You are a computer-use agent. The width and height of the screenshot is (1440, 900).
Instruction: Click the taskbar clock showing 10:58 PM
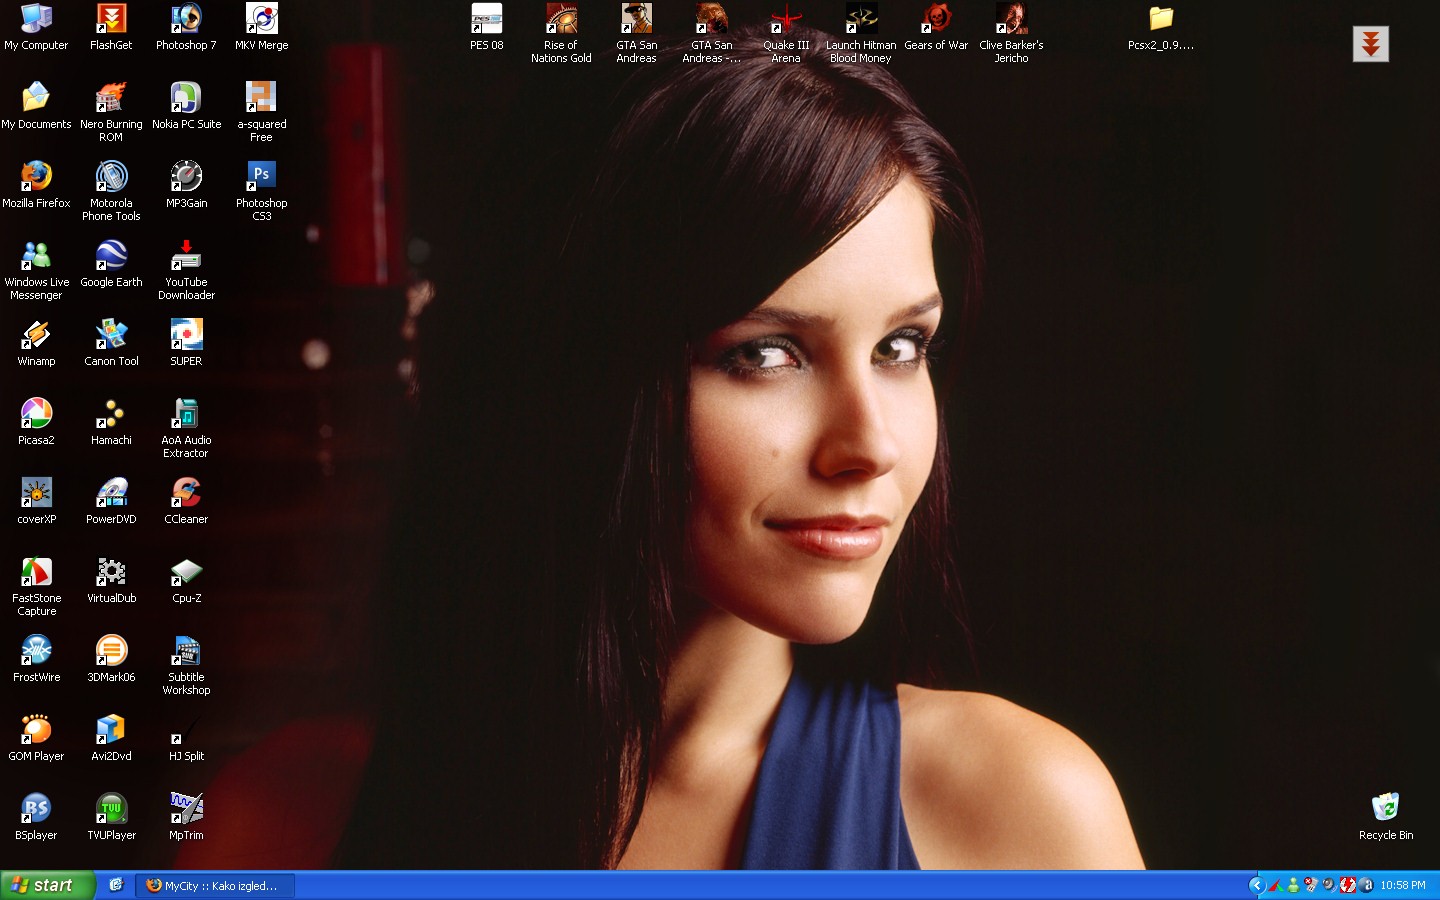(1403, 886)
